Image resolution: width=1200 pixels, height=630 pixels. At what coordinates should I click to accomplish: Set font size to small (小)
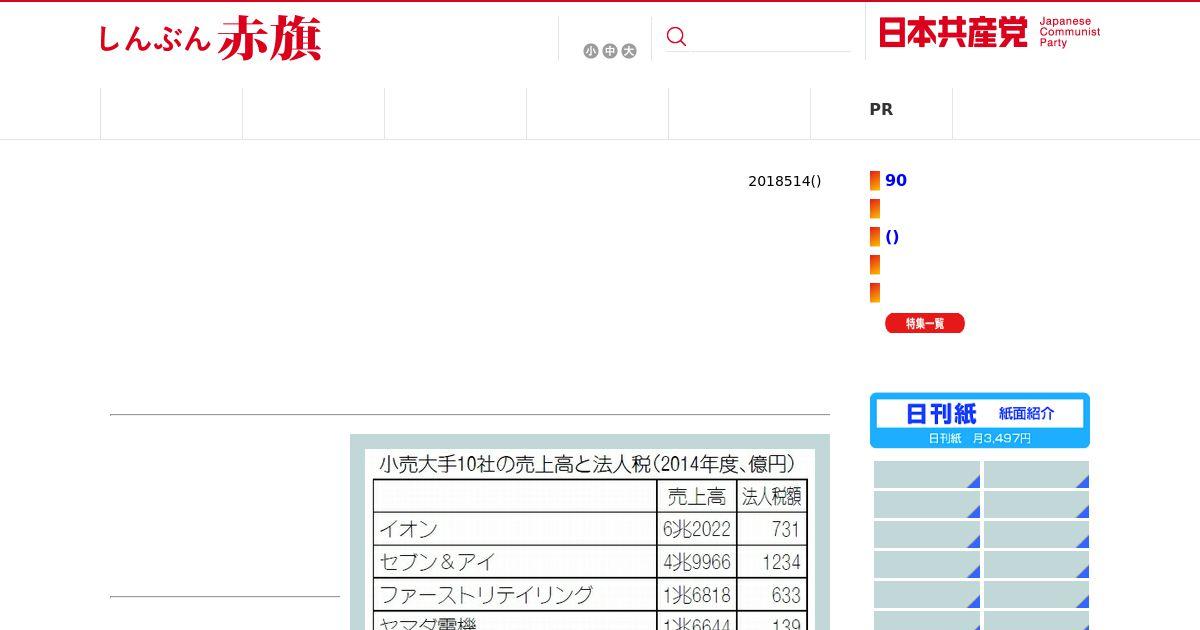click(x=591, y=51)
